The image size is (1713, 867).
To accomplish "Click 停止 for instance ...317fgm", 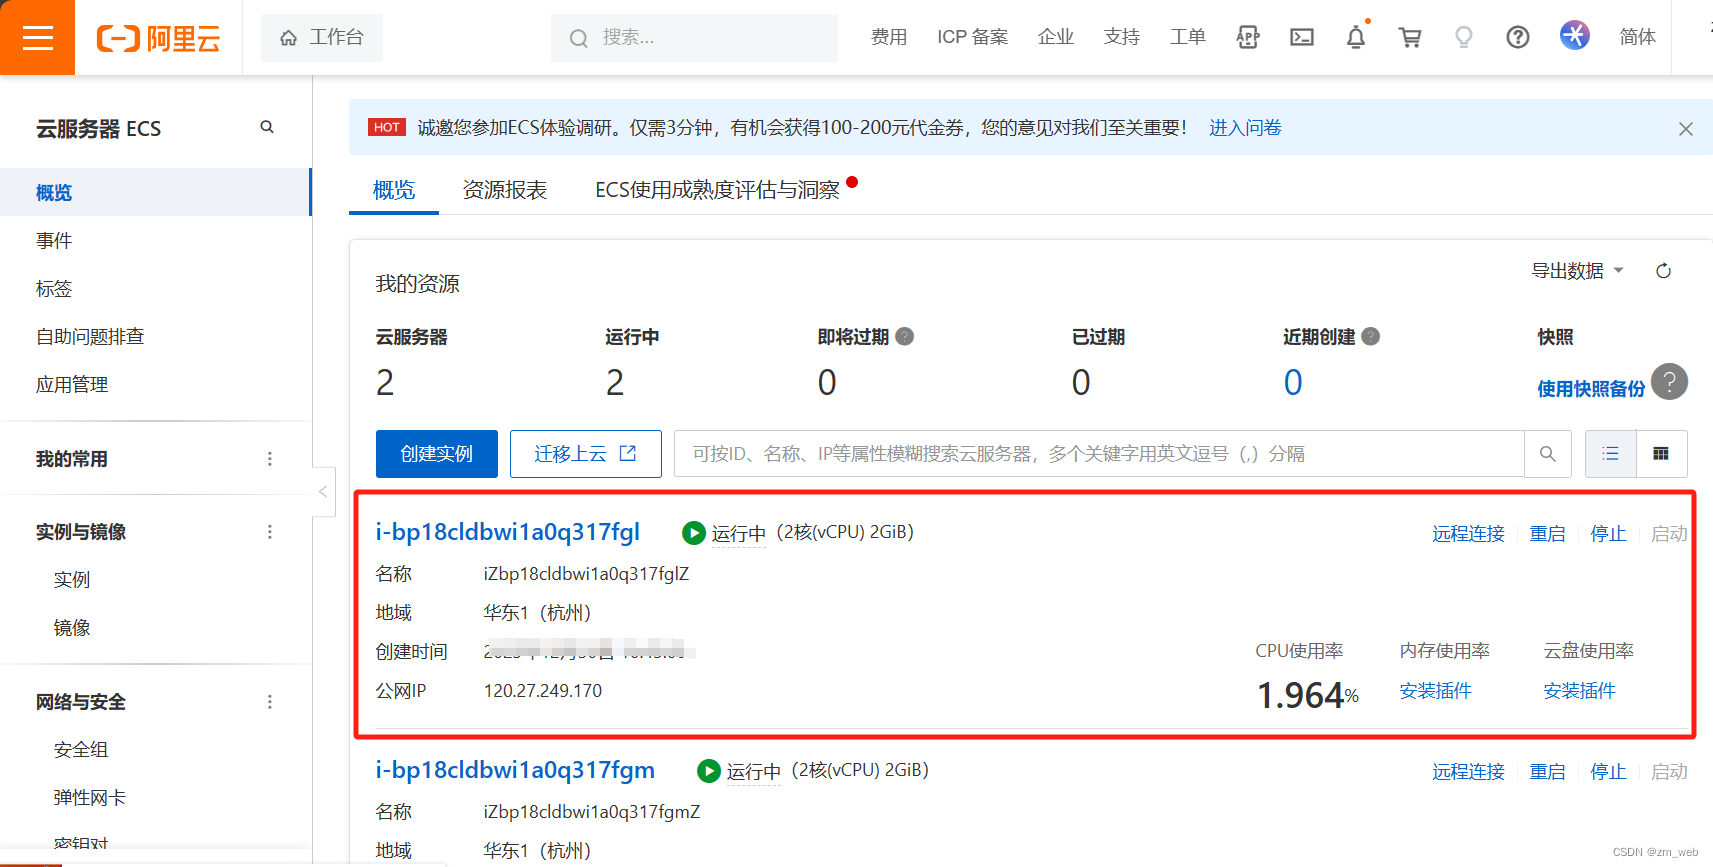I will pos(1608,772).
